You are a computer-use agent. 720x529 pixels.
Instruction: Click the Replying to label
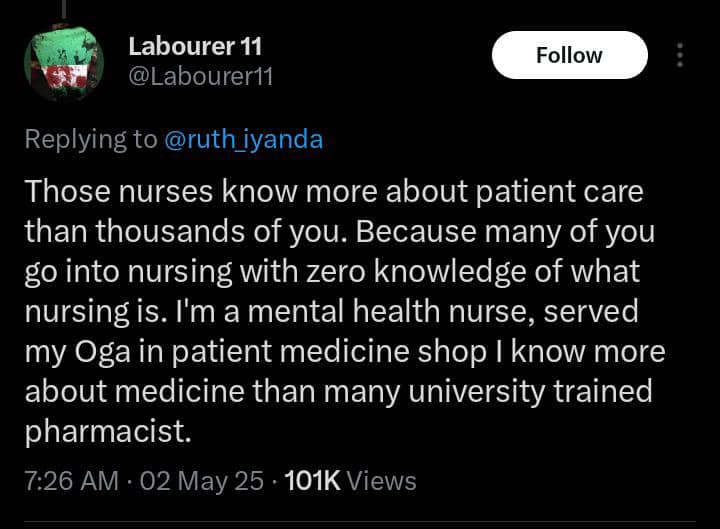click(x=91, y=140)
